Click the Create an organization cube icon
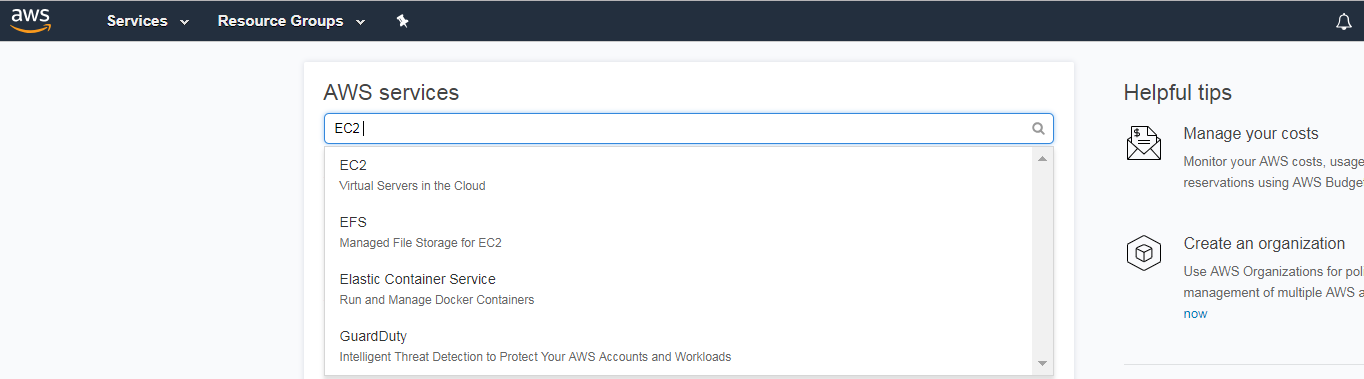Image resolution: width=1364 pixels, height=379 pixels. 1143,253
